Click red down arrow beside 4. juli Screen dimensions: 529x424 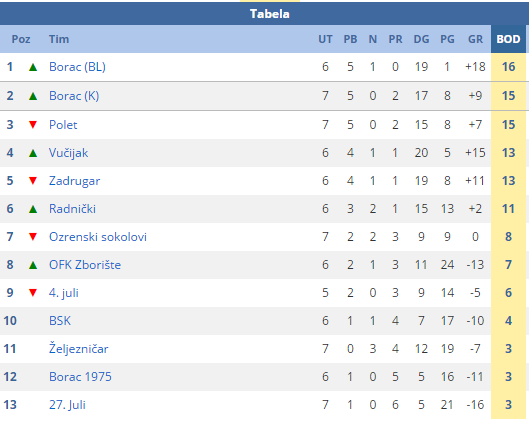coord(33,293)
